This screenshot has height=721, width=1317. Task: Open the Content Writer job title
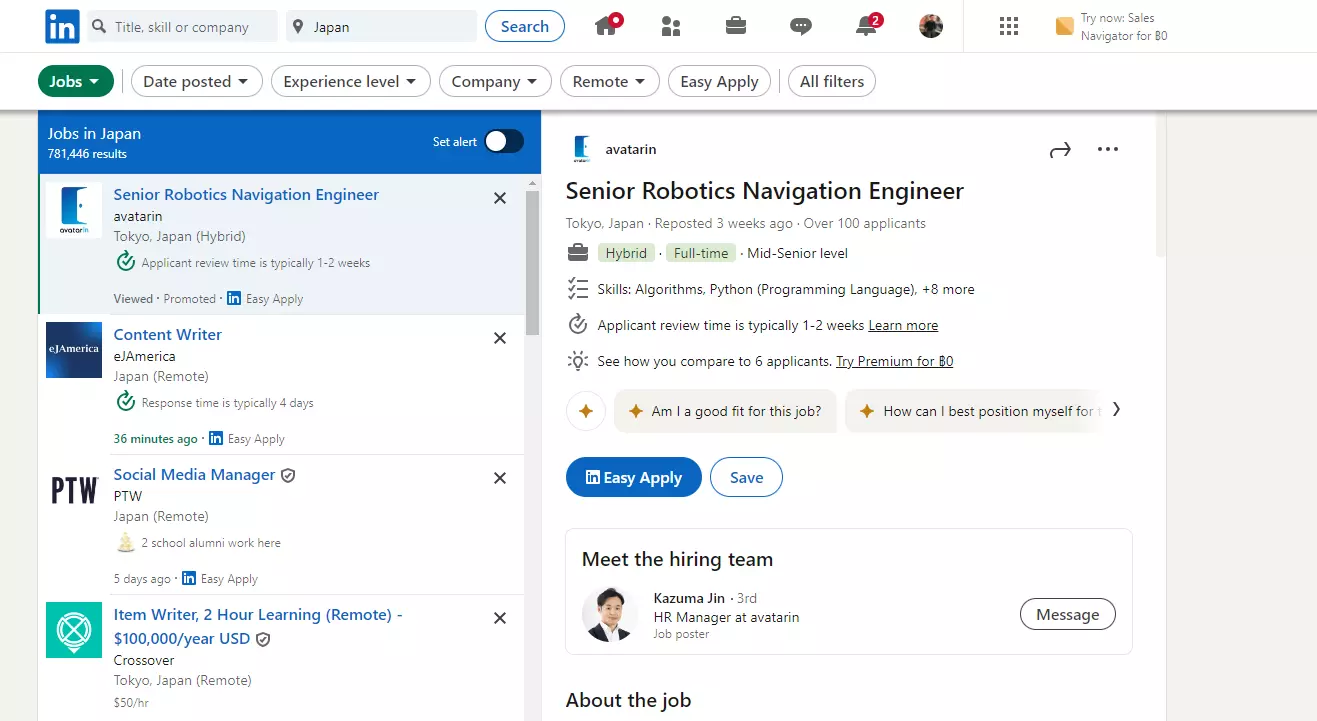168,335
